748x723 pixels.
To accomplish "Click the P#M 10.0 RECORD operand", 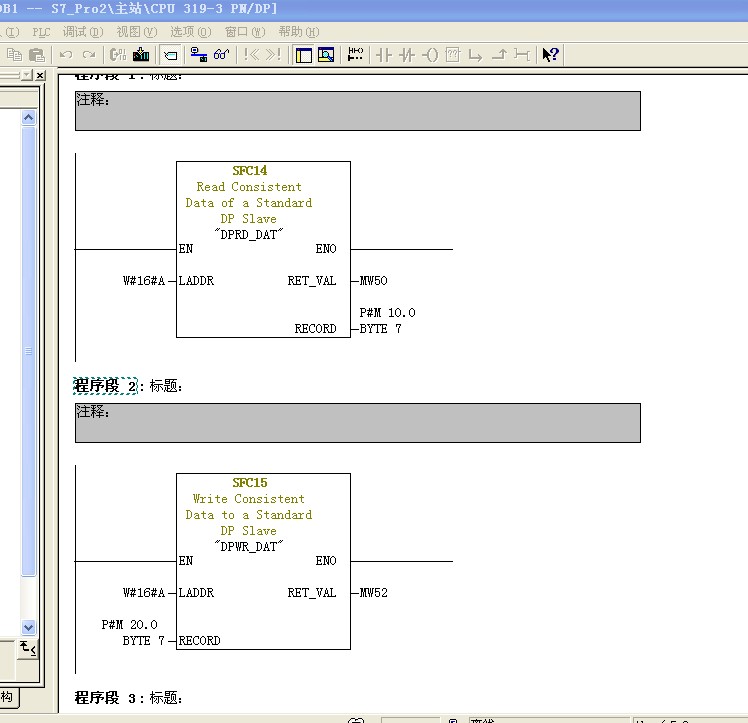I will [x=387, y=320].
